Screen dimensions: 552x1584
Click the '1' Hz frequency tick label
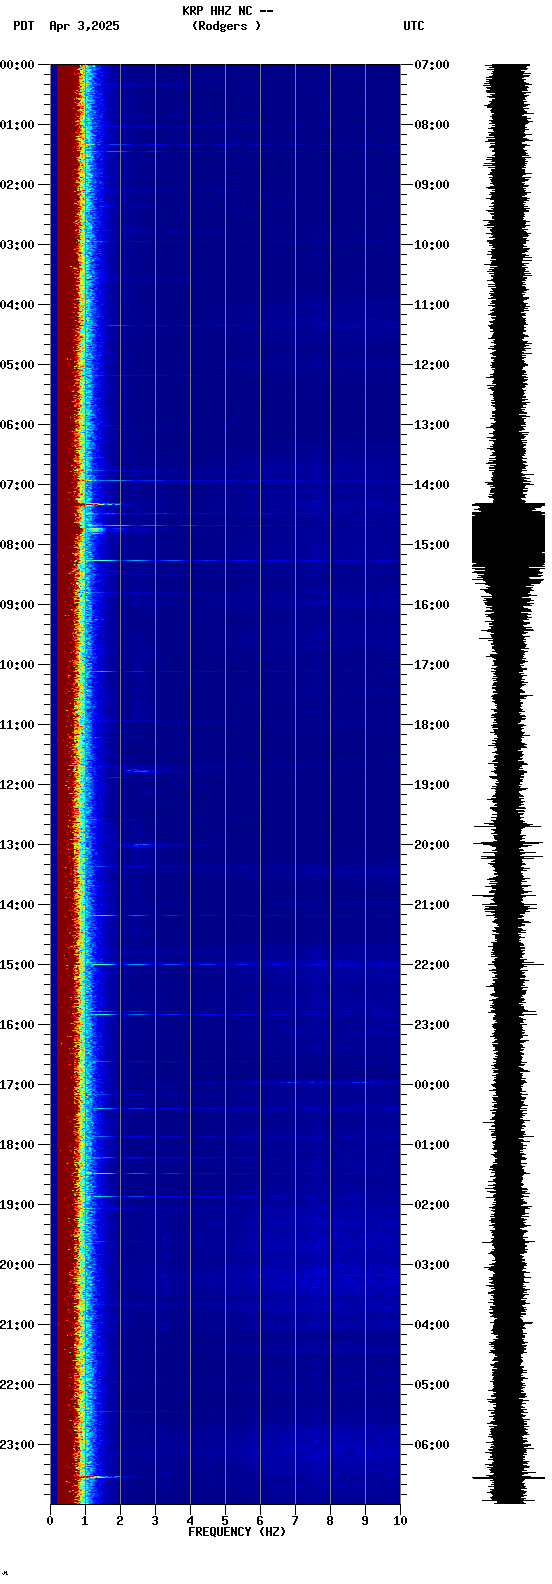coord(85,1521)
